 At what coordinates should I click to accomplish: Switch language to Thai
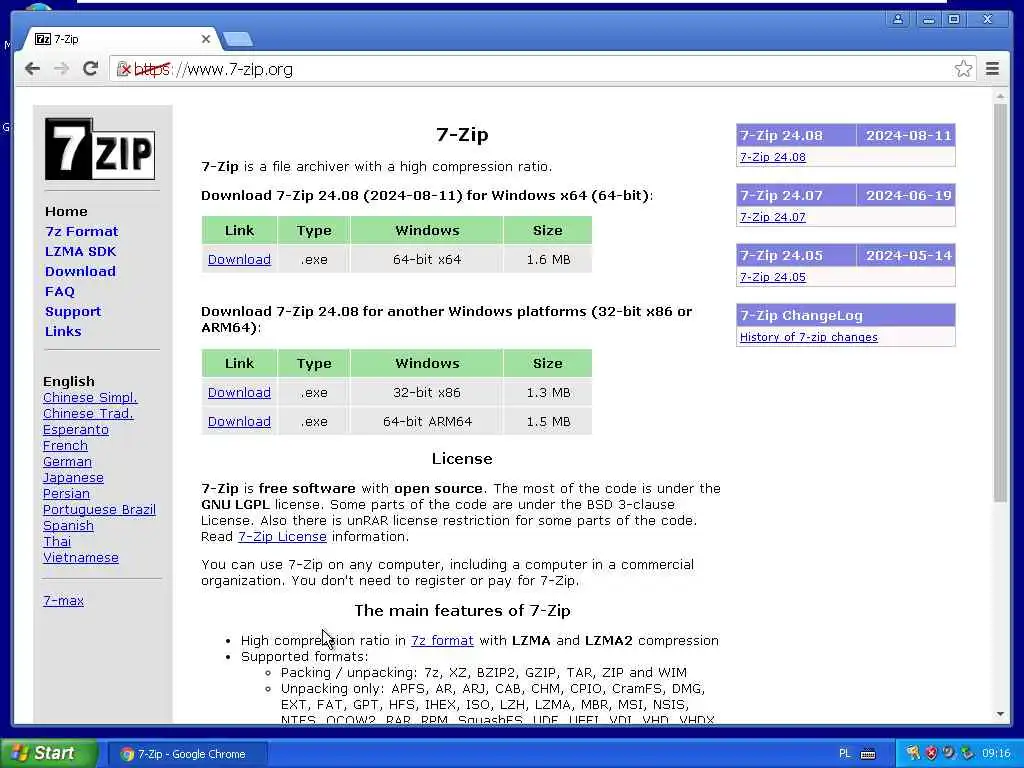(57, 541)
